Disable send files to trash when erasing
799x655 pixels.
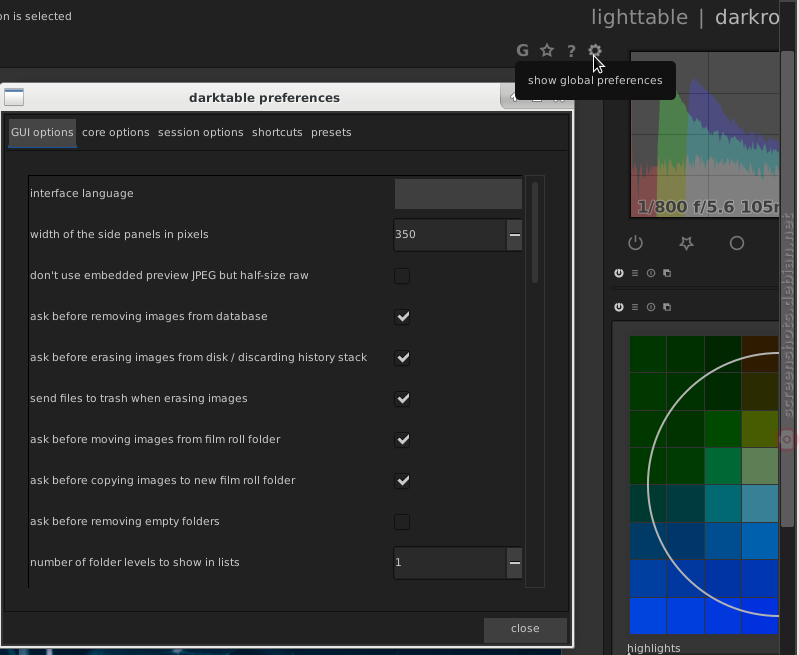coord(402,399)
